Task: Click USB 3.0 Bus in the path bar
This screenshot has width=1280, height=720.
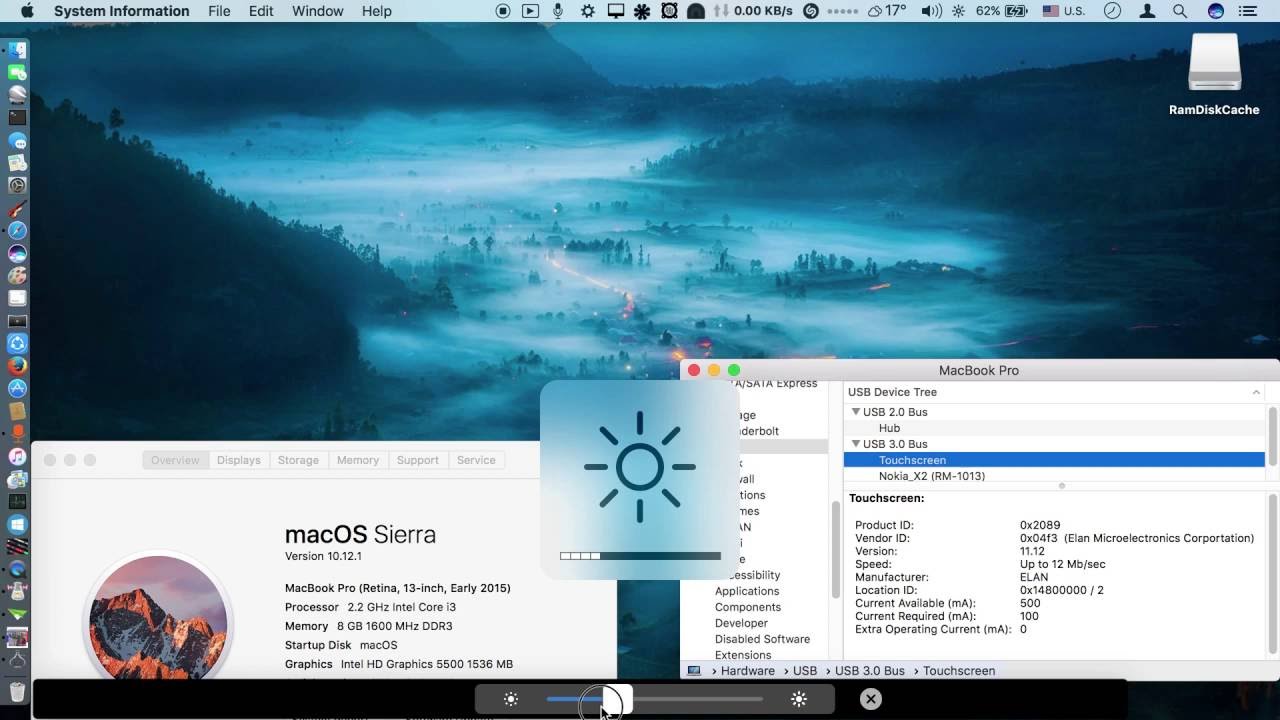Action: pyautogui.click(x=869, y=671)
